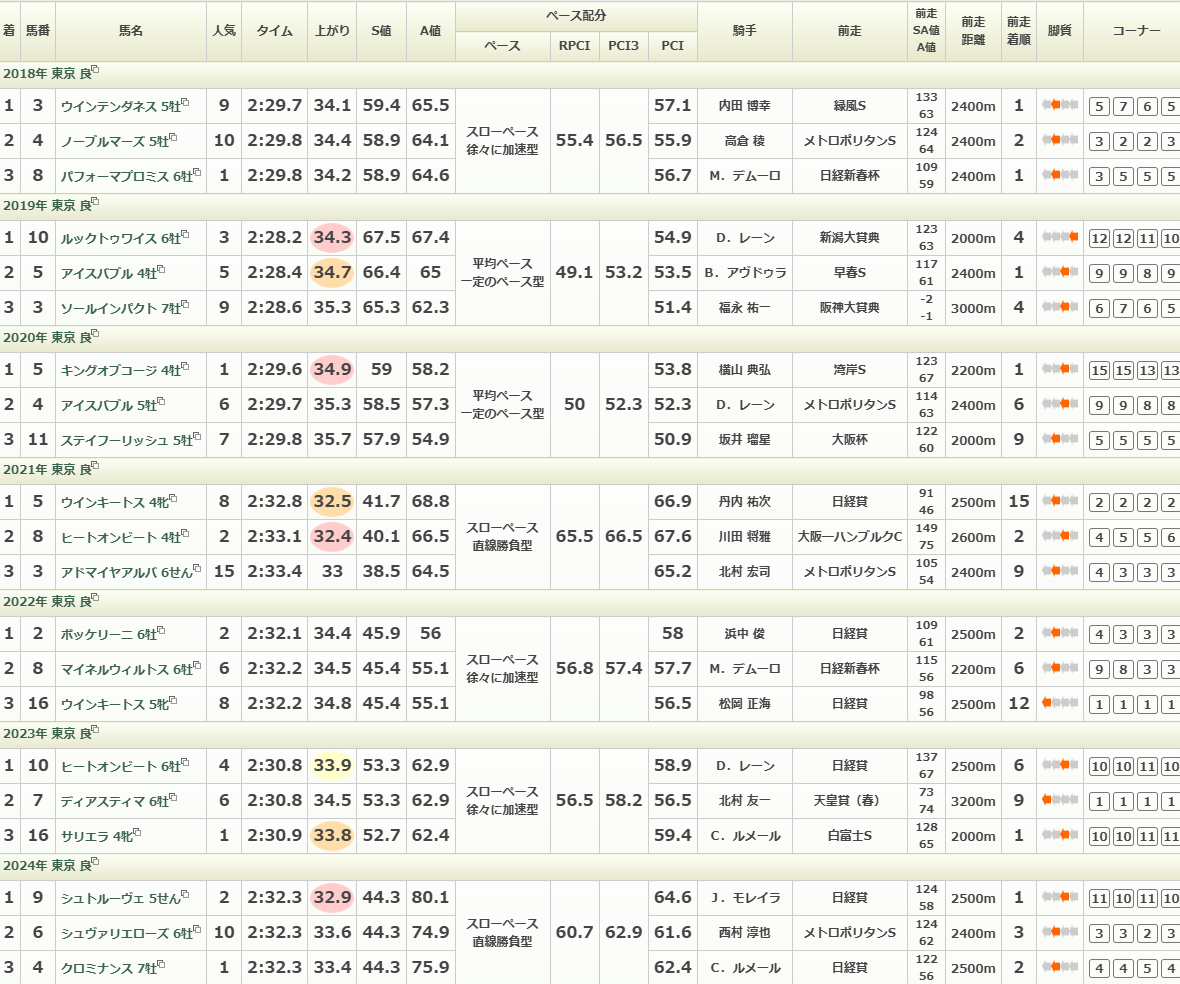Click the new-window icon beside サリエラ 4牝
This screenshot has height=984, width=1180.
click(137, 832)
